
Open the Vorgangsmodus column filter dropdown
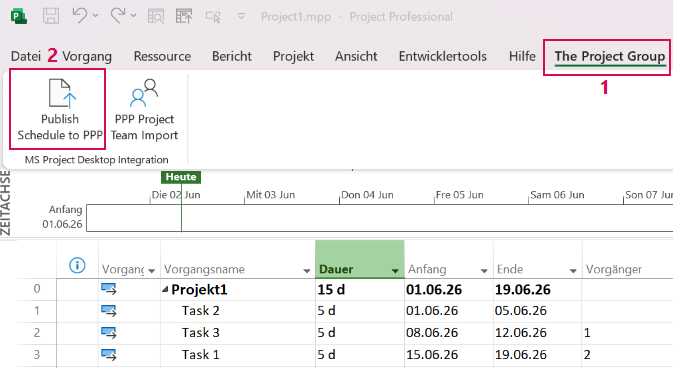point(152,271)
